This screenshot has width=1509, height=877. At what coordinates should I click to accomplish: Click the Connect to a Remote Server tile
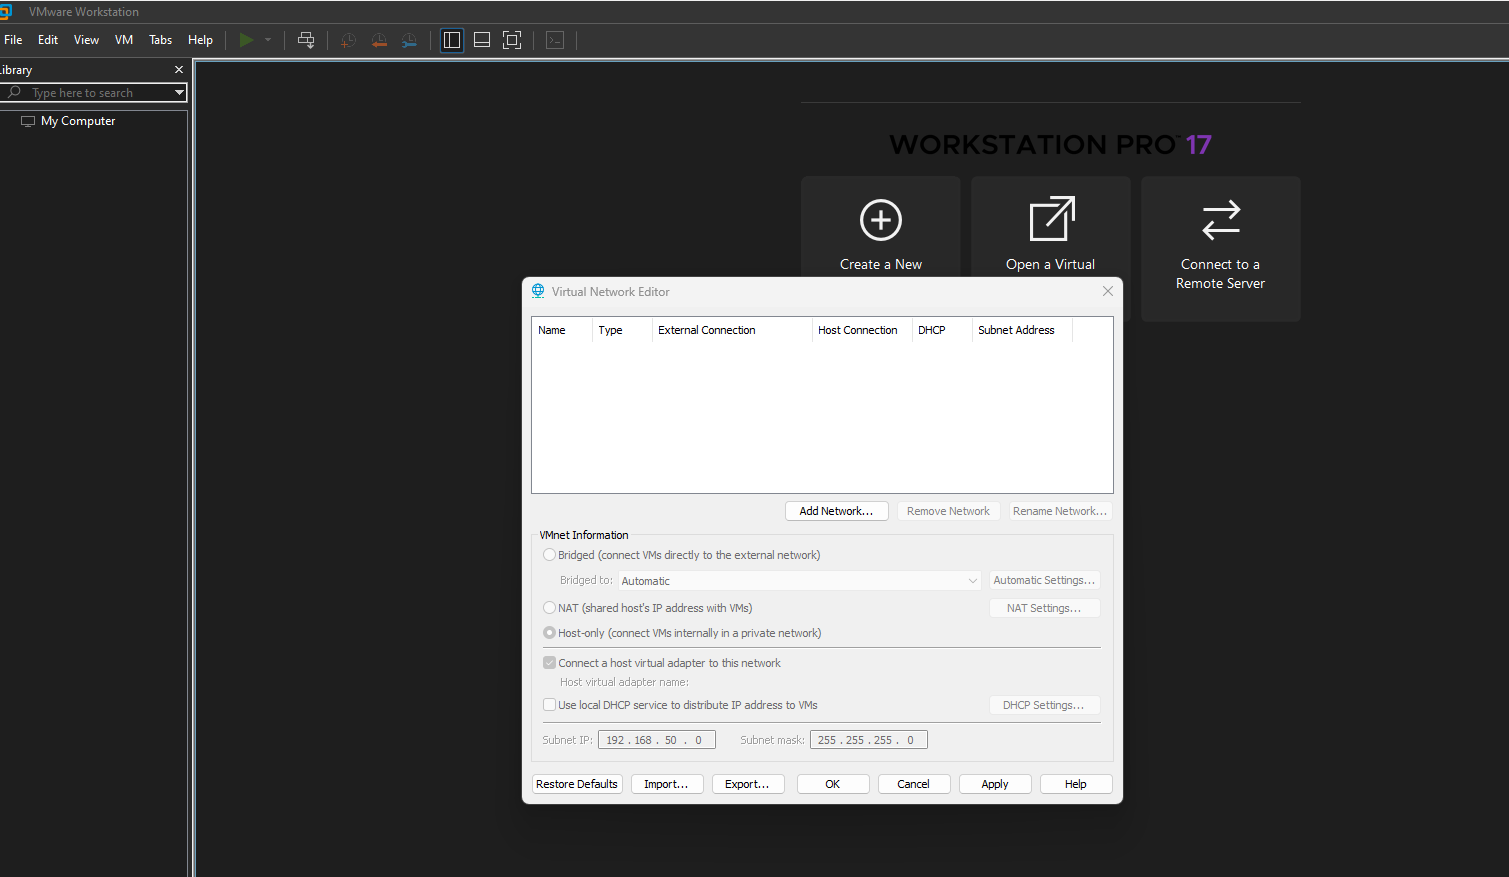[x=1221, y=249]
